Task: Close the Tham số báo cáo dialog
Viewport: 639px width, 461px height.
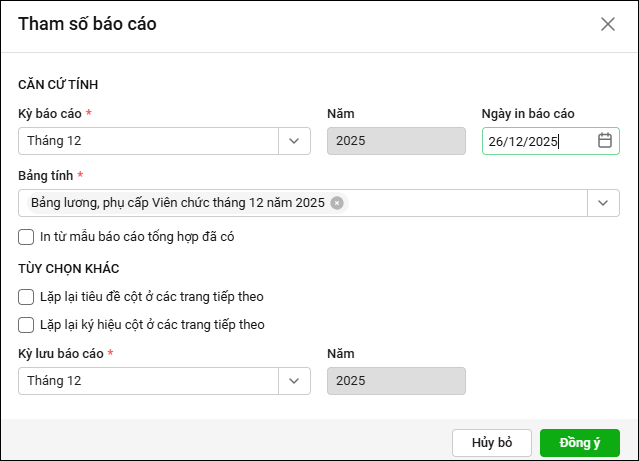Action: 607,24
